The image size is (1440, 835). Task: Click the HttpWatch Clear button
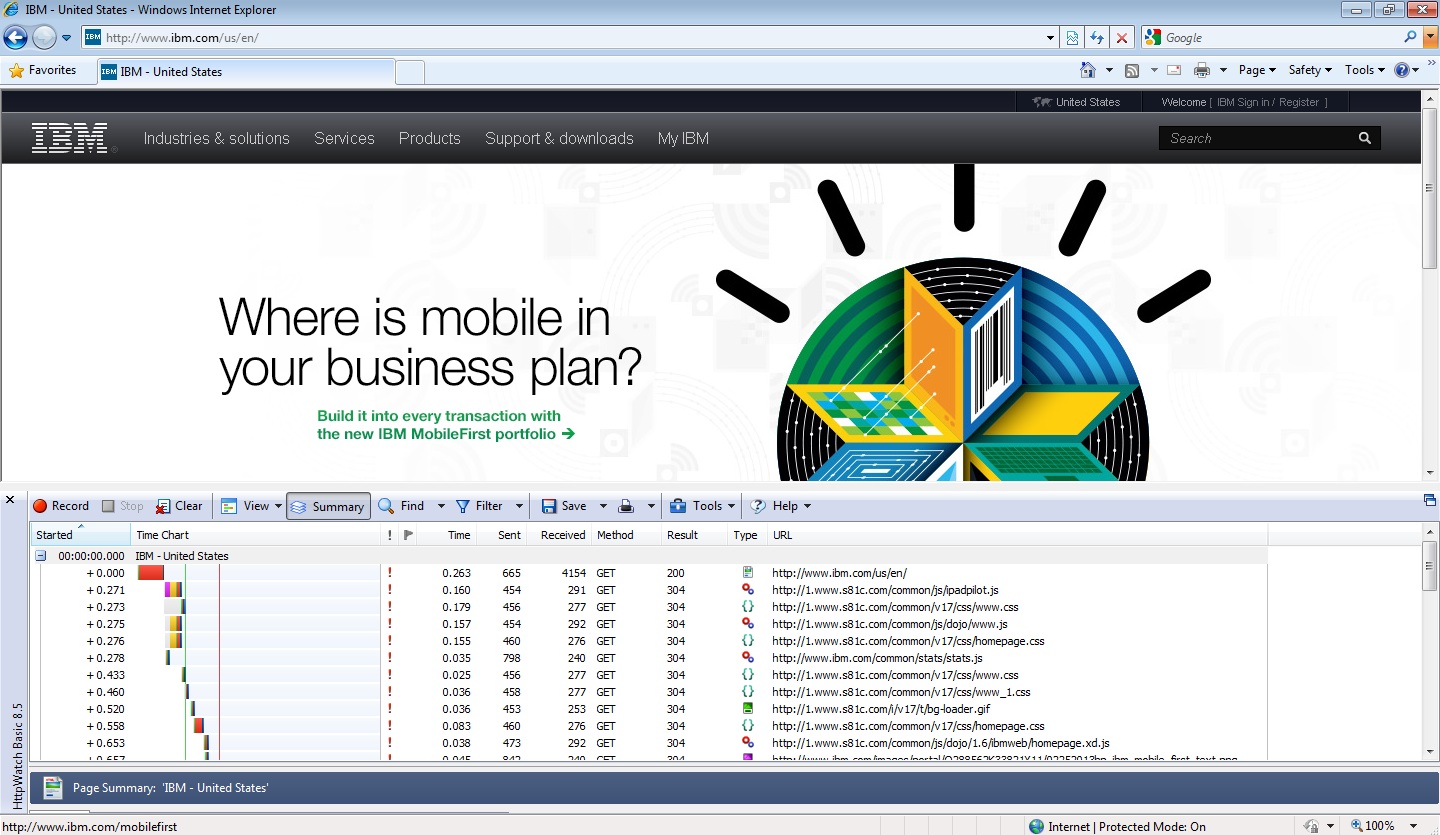179,506
